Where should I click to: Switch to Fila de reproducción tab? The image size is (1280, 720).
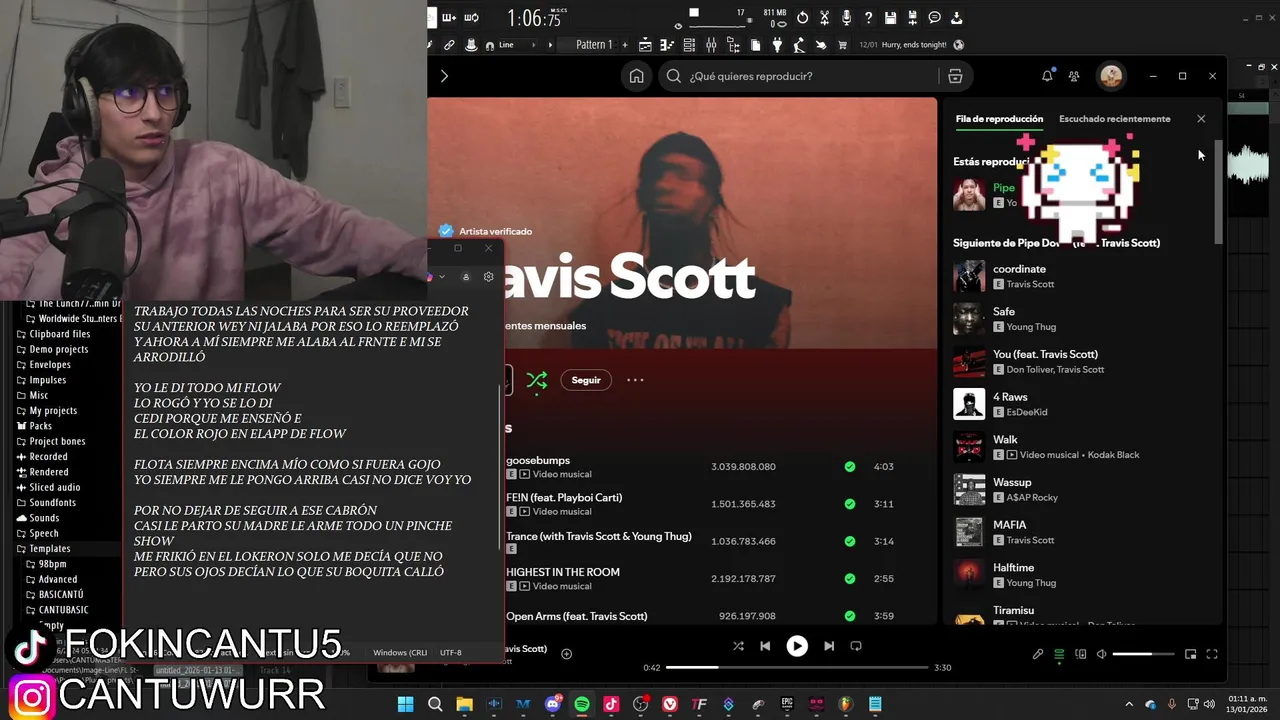[x=999, y=119]
